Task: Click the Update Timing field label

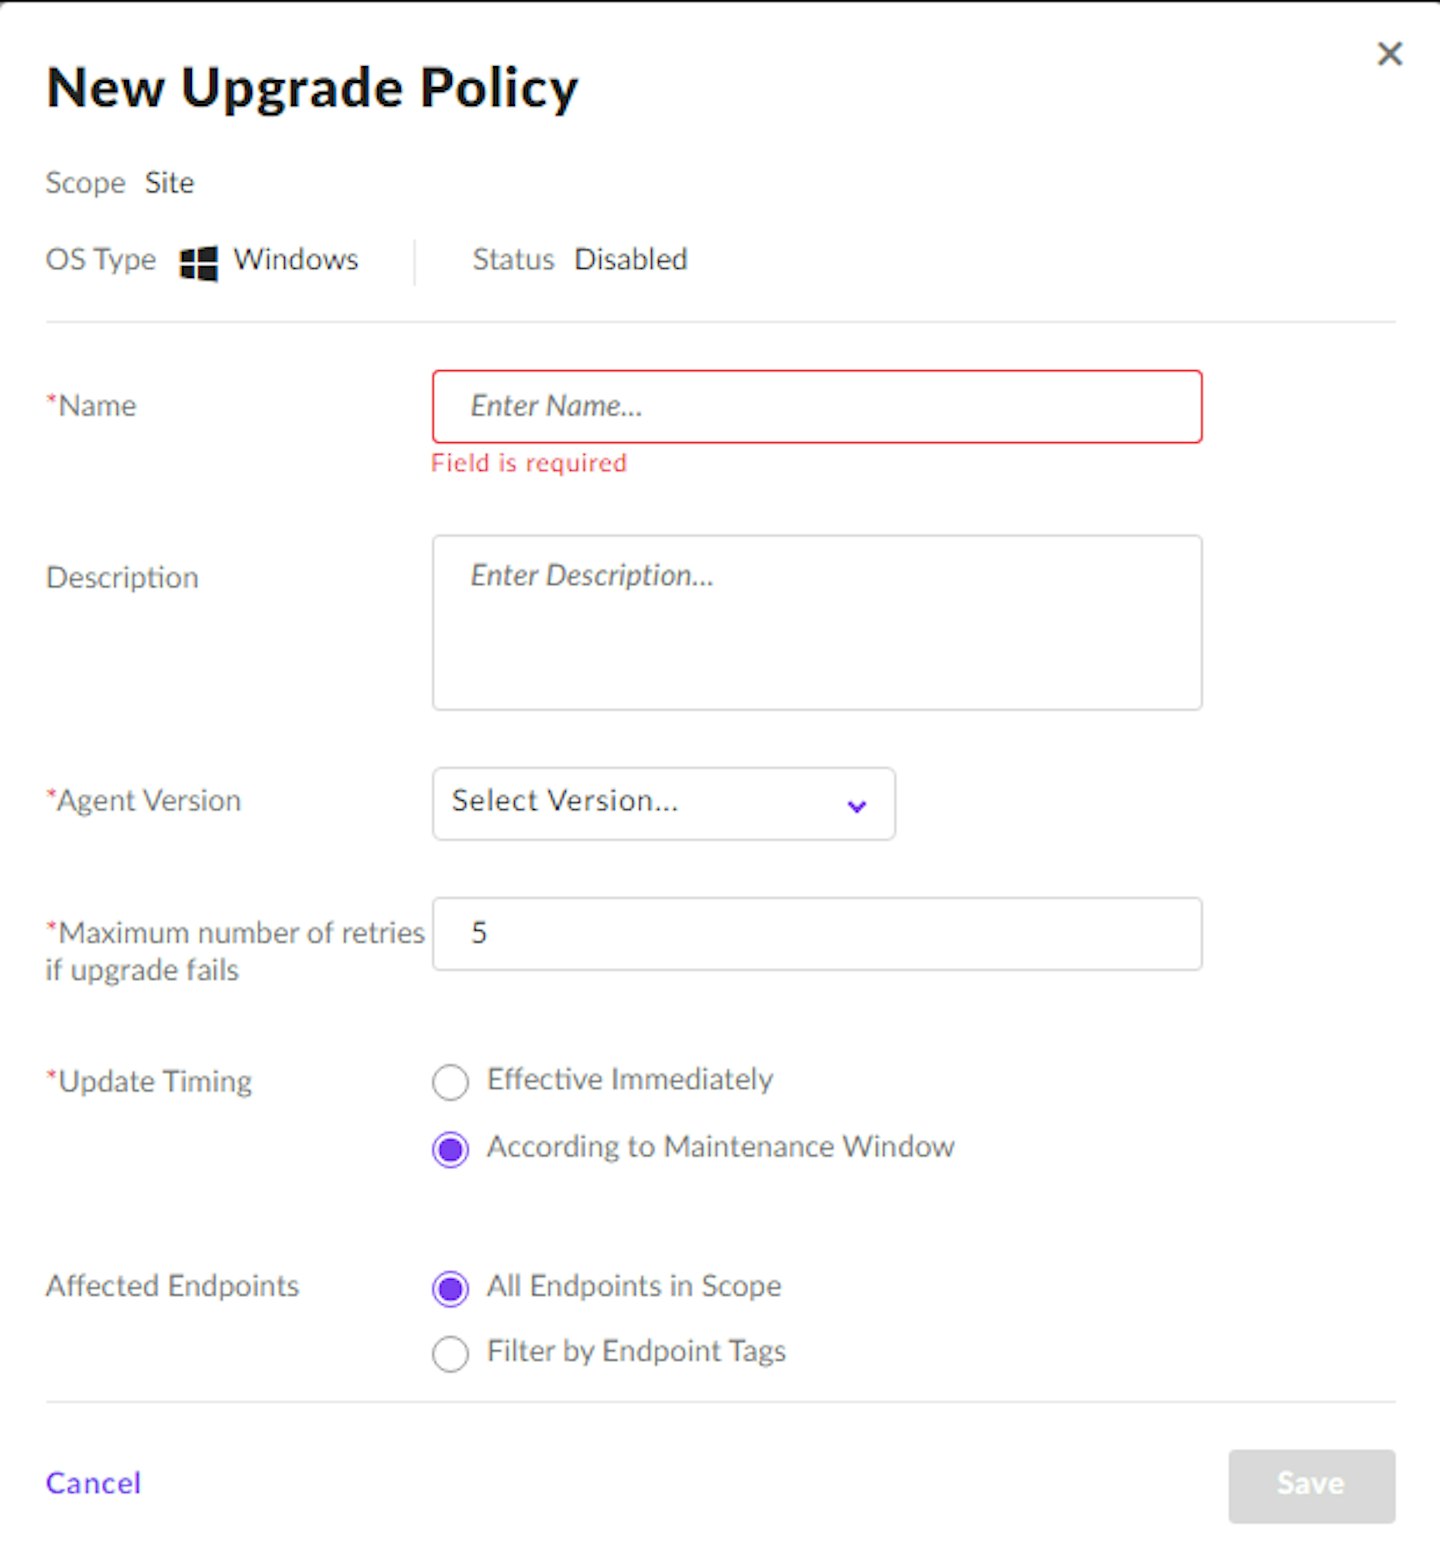Action: tap(149, 1082)
